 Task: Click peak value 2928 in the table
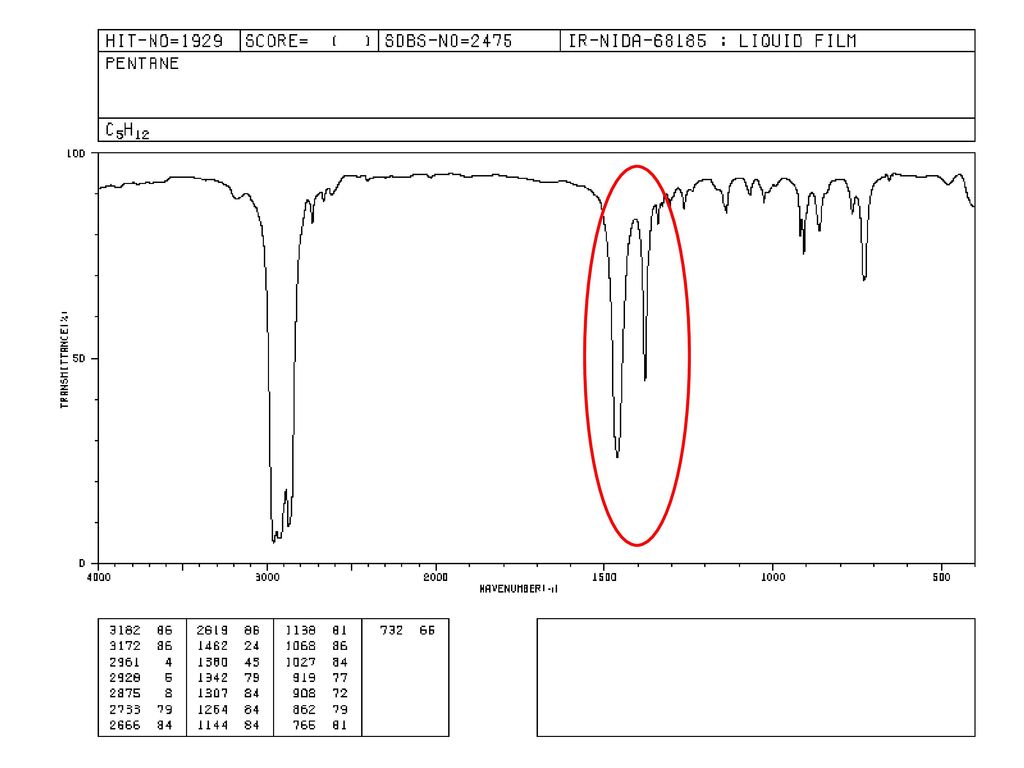coord(125,678)
